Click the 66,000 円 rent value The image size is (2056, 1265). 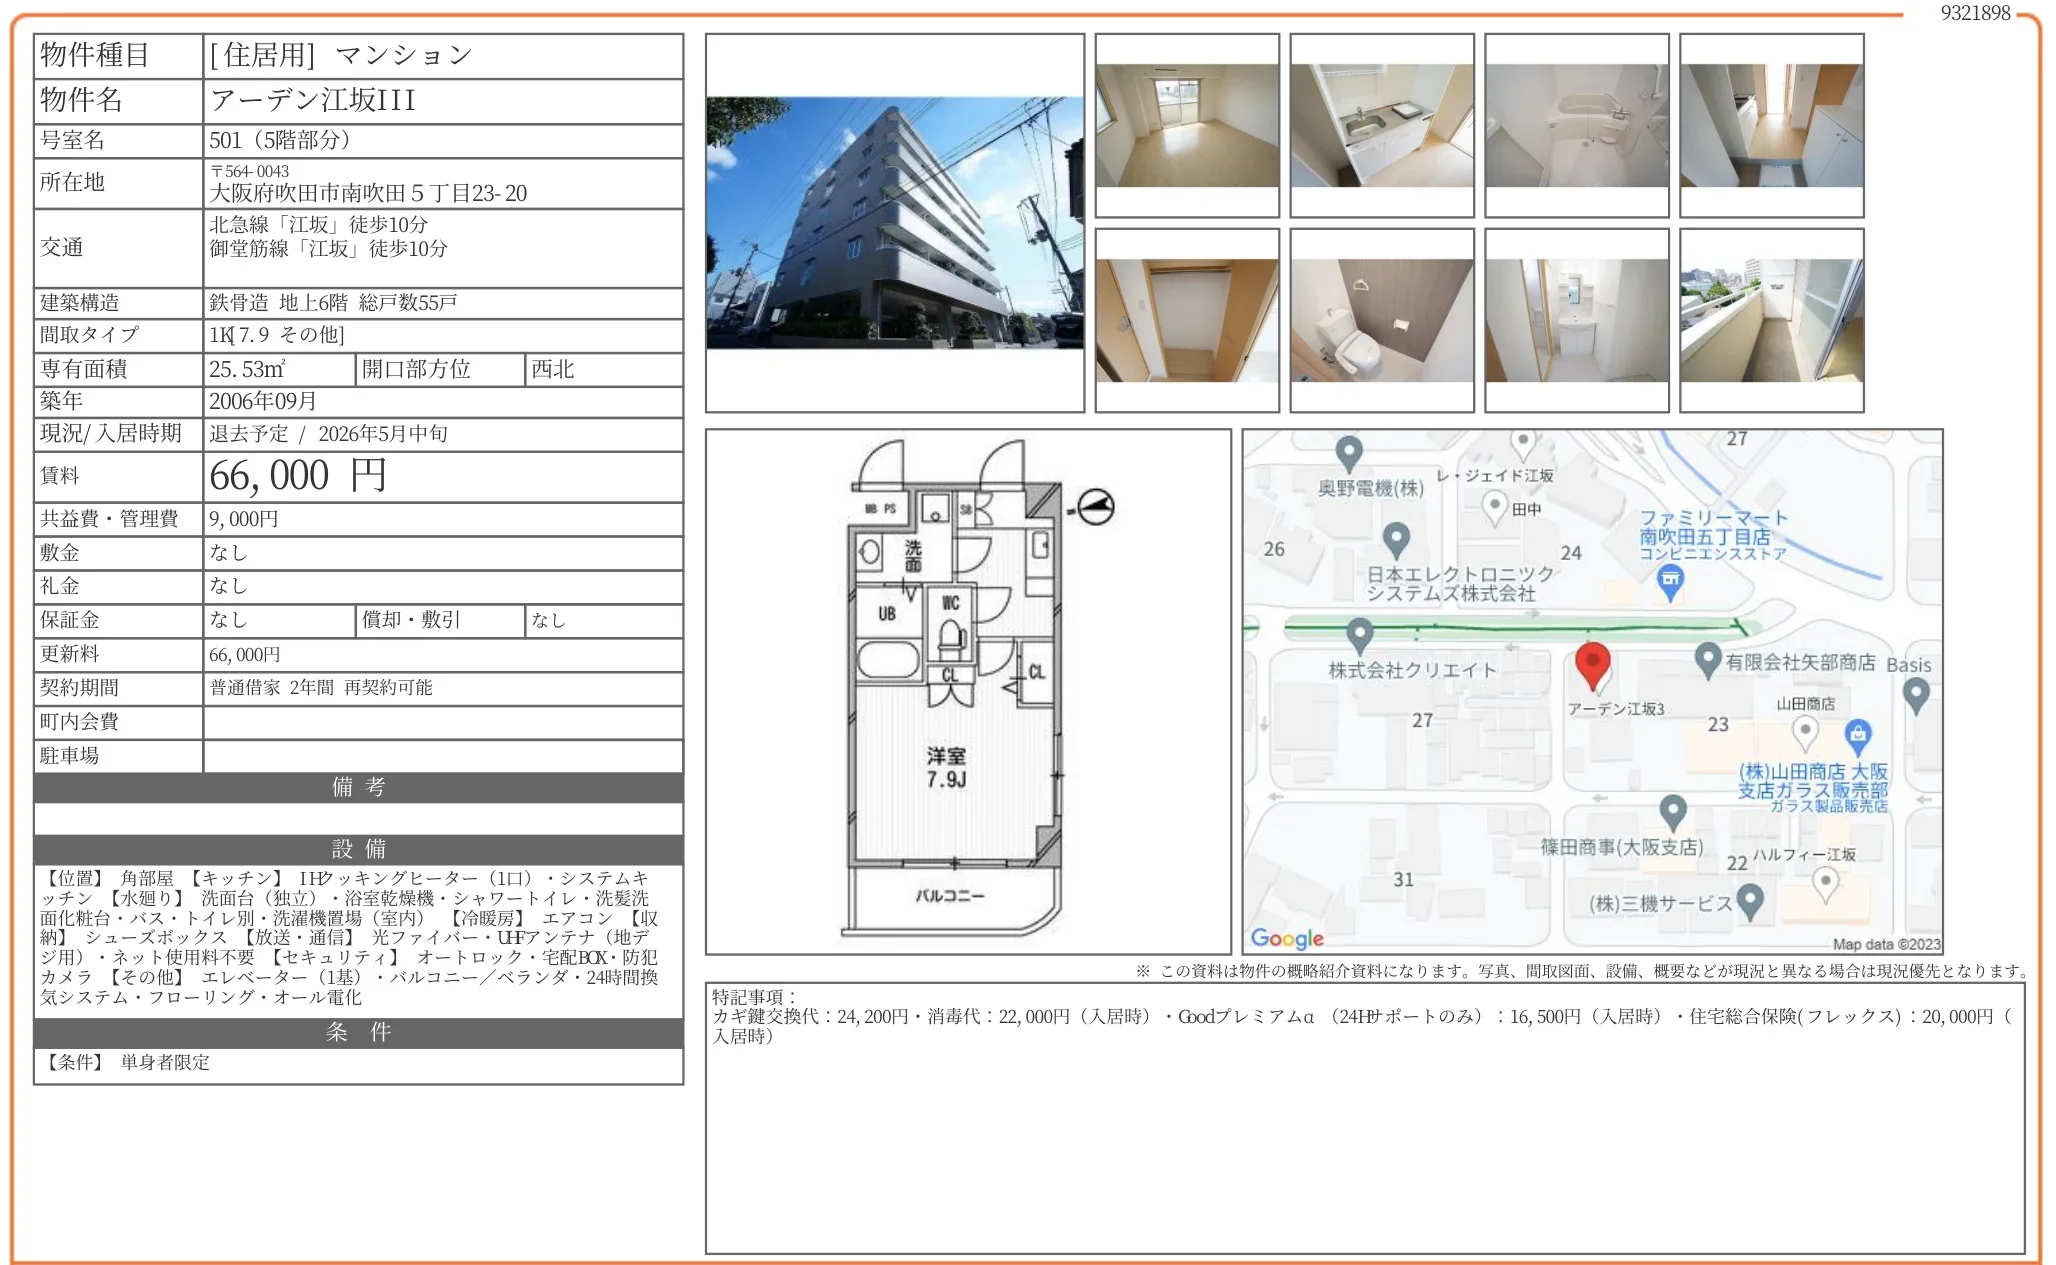(x=297, y=476)
